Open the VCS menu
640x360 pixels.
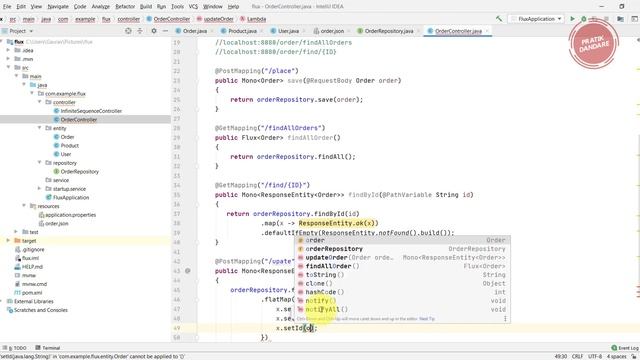click(193, 7)
